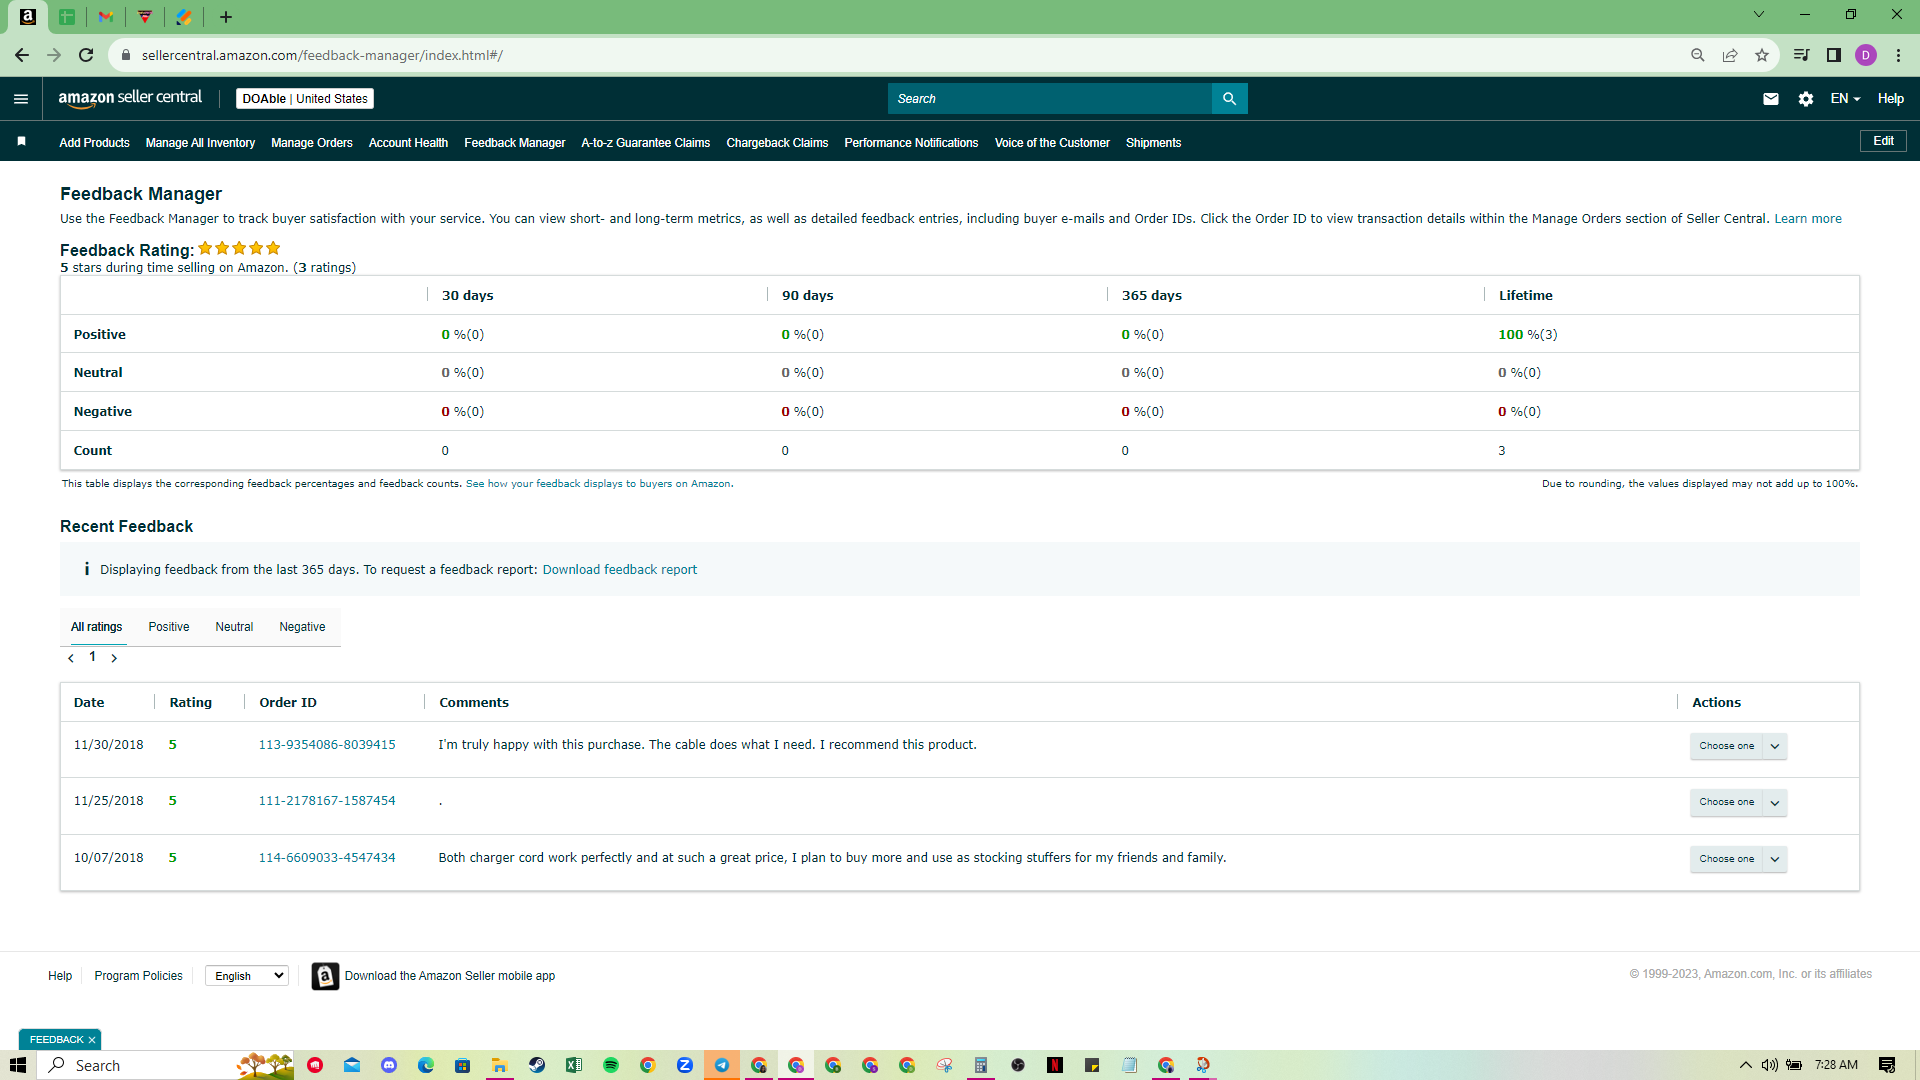1920x1080 pixels.
Task: Close the FEEDBACK widget
Action: (92, 1040)
